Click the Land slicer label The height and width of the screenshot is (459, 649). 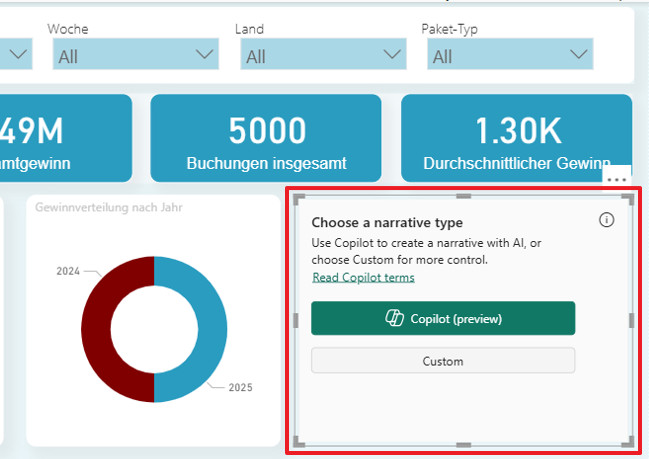click(x=249, y=29)
